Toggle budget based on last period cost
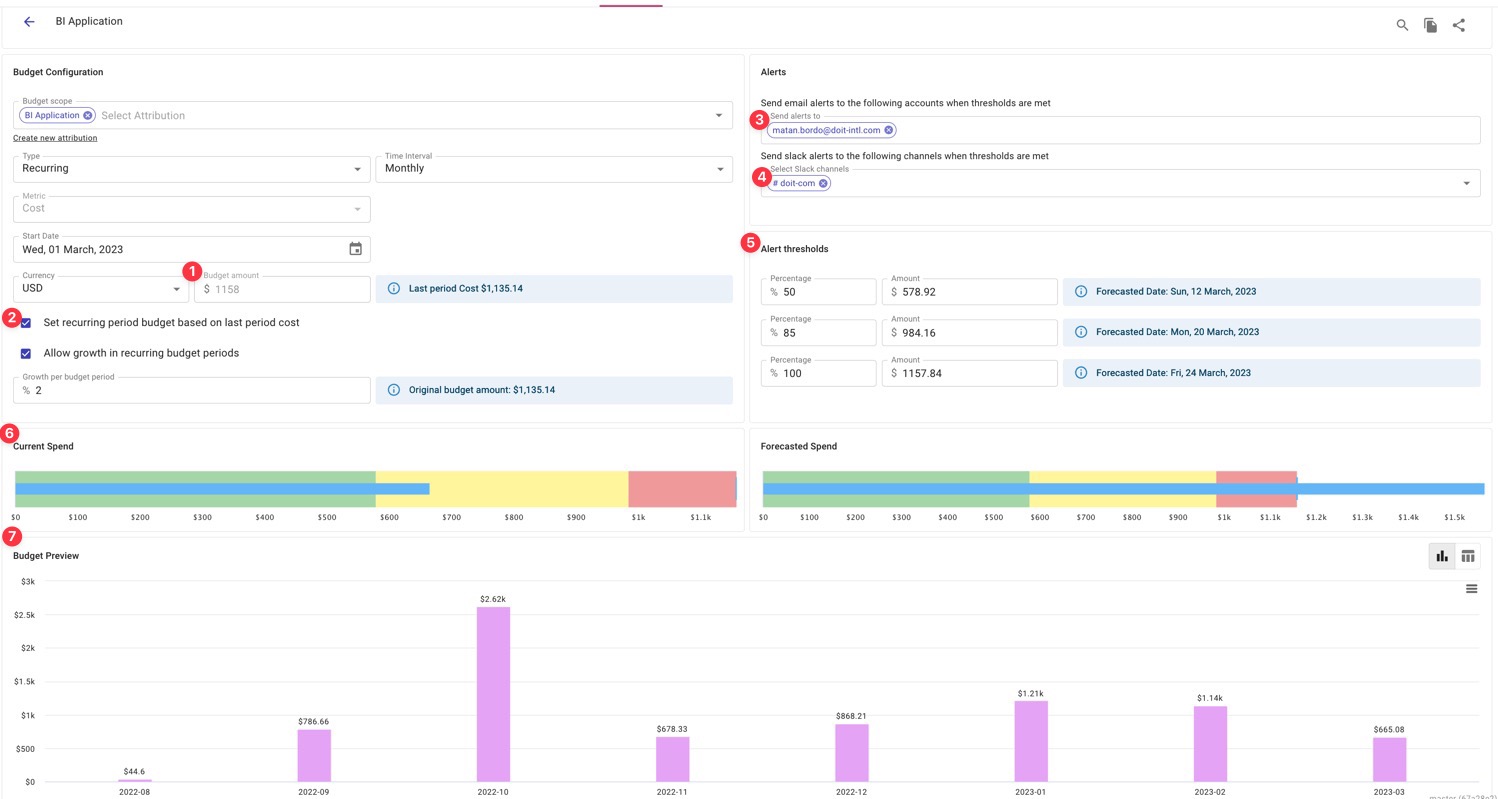This screenshot has width=1498, height=799. click(x=26, y=323)
